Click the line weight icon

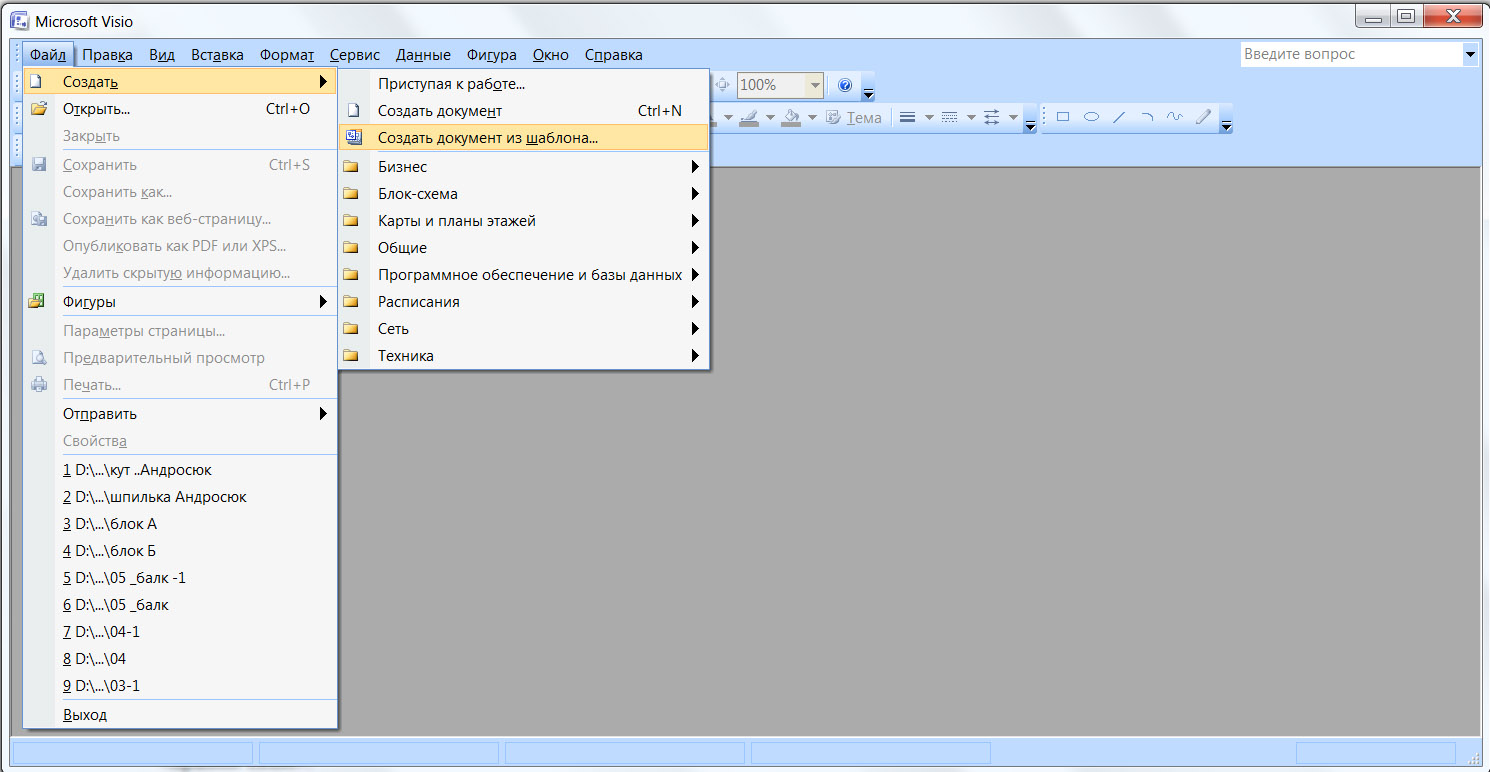coord(908,118)
